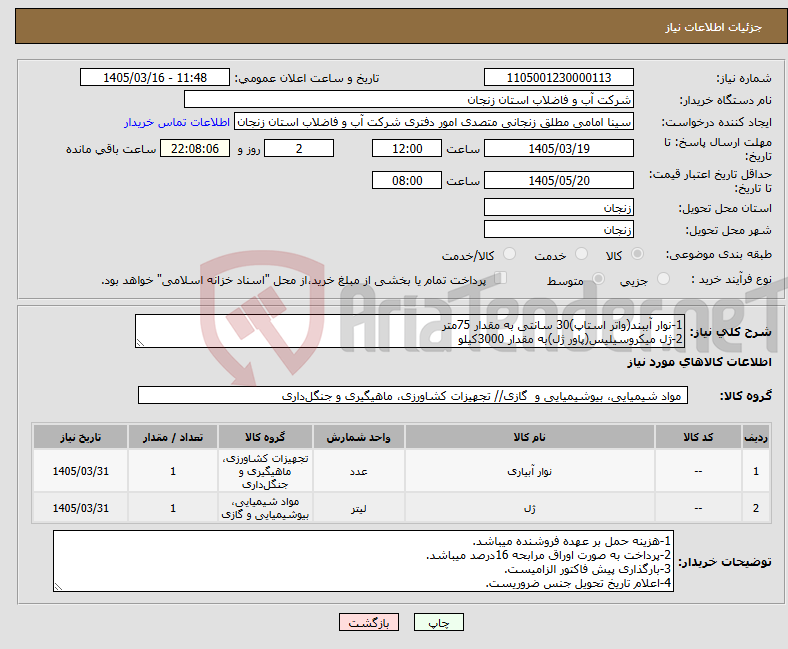Image resolution: width=788 pixels, height=649 pixels.
Task: Click the resize handle of description text area
Action: 140,343
